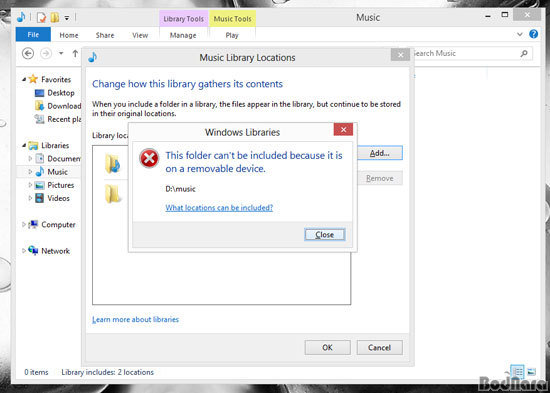Click the Music Tools contextual header
This screenshot has height=393, width=550.
(232, 19)
